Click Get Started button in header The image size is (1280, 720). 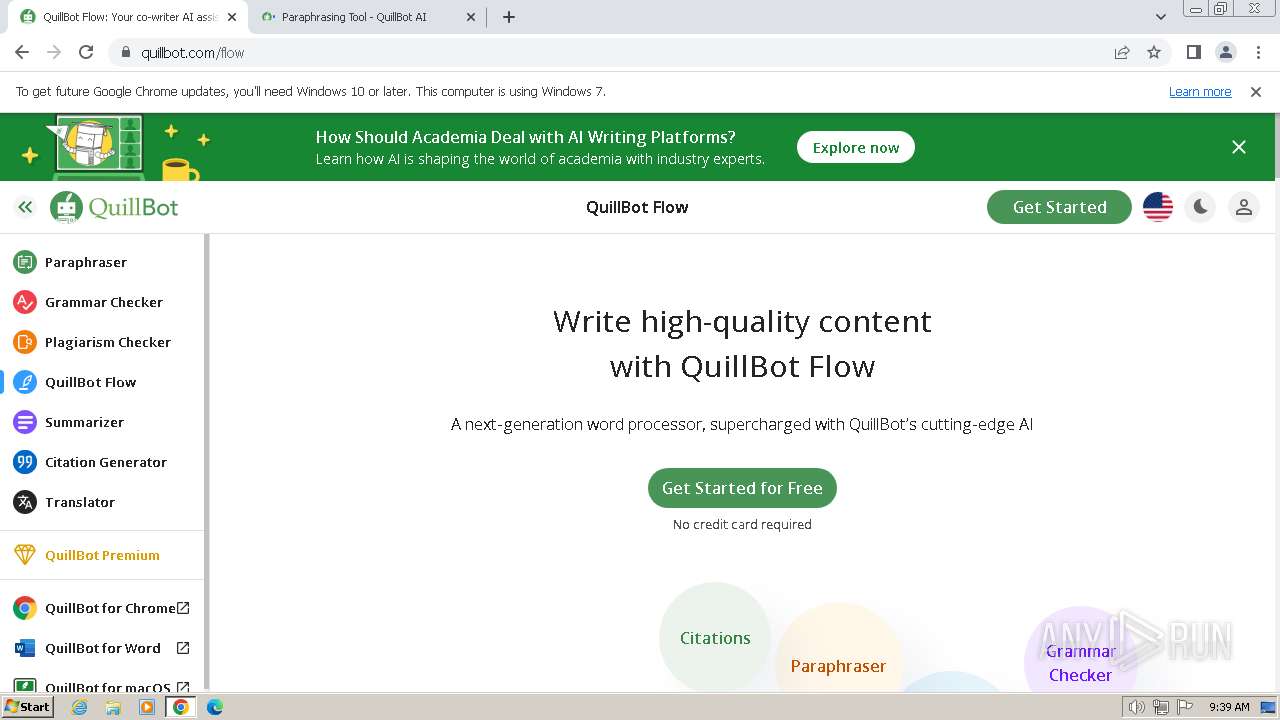coord(1059,207)
